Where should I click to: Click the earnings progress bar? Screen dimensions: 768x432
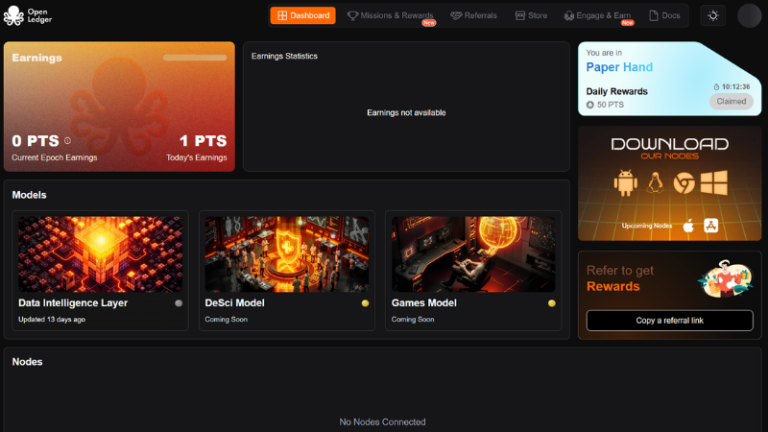point(194,58)
